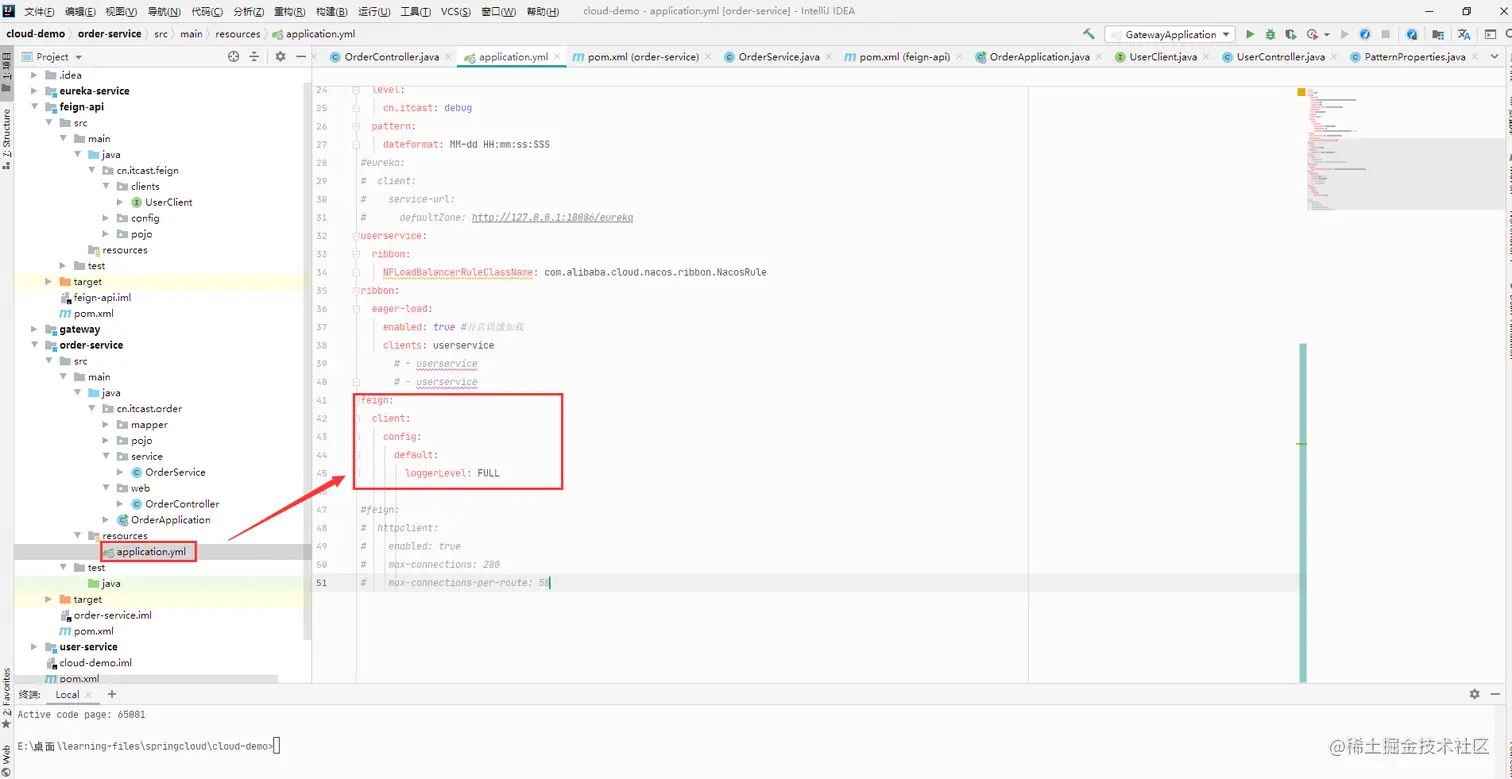Start debugging with the green bug icon
The image size is (1512, 779).
[1271, 34]
